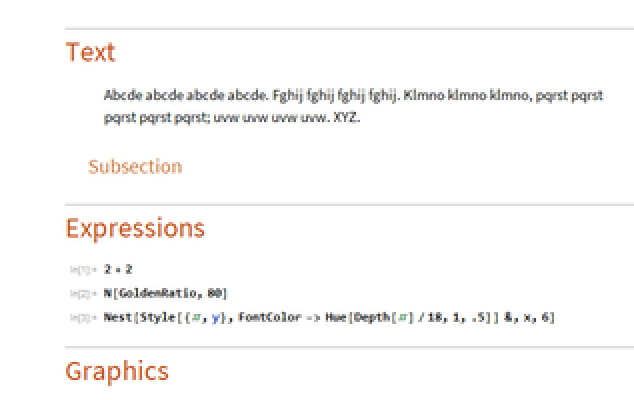This screenshot has height=400, width=634.
Task: Click the number 80 in the second input
Action: tap(216, 293)
